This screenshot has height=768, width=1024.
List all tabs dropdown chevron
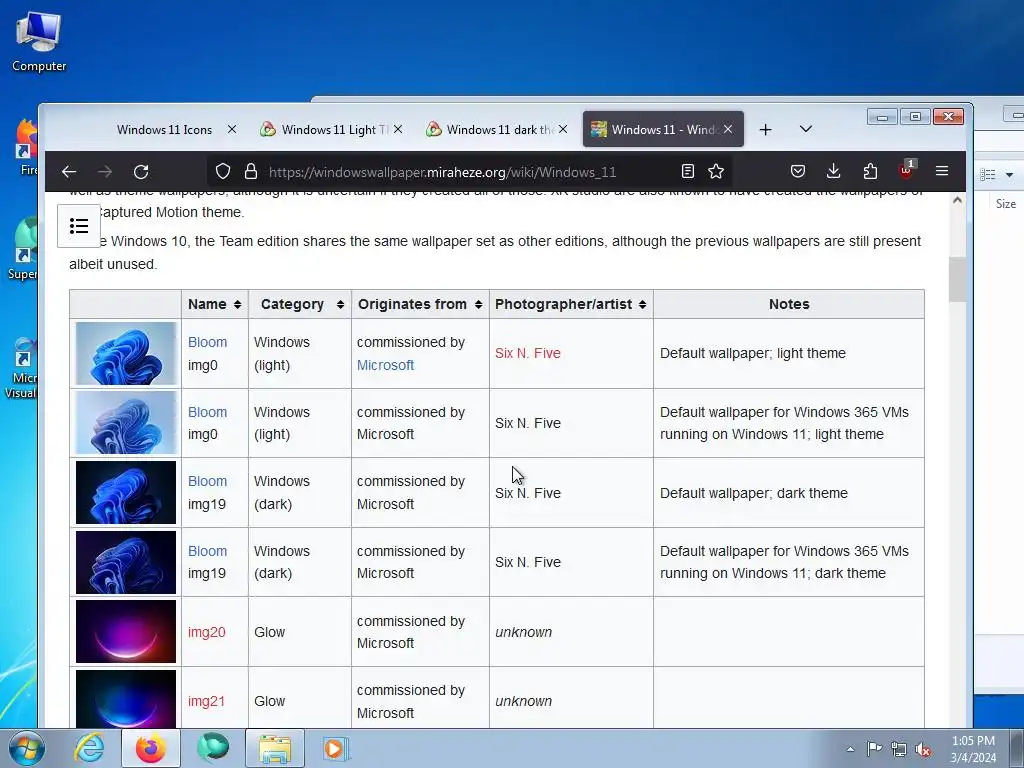(x=806, y=129)
